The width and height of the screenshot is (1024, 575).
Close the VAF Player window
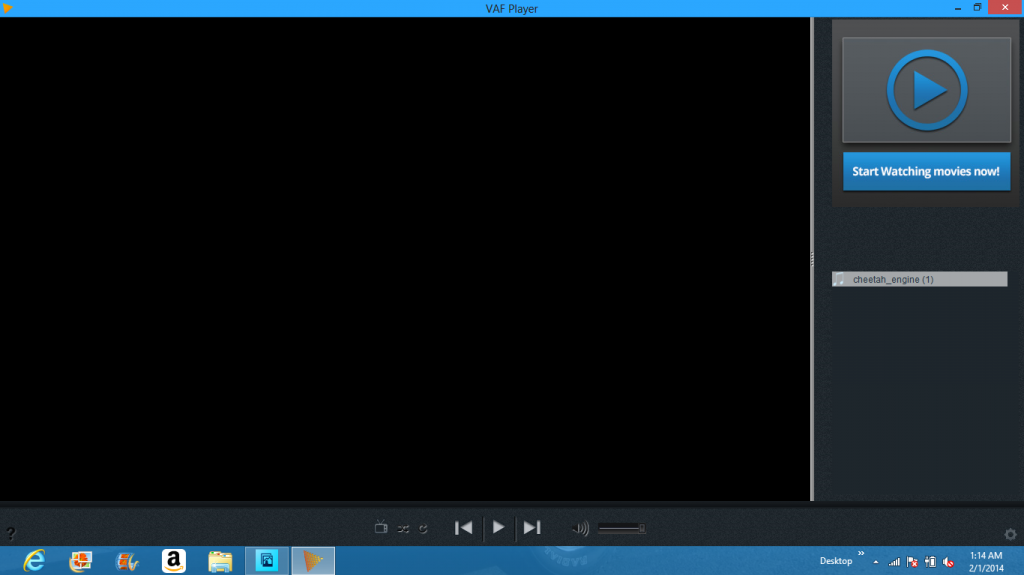tap(1006, 7)
